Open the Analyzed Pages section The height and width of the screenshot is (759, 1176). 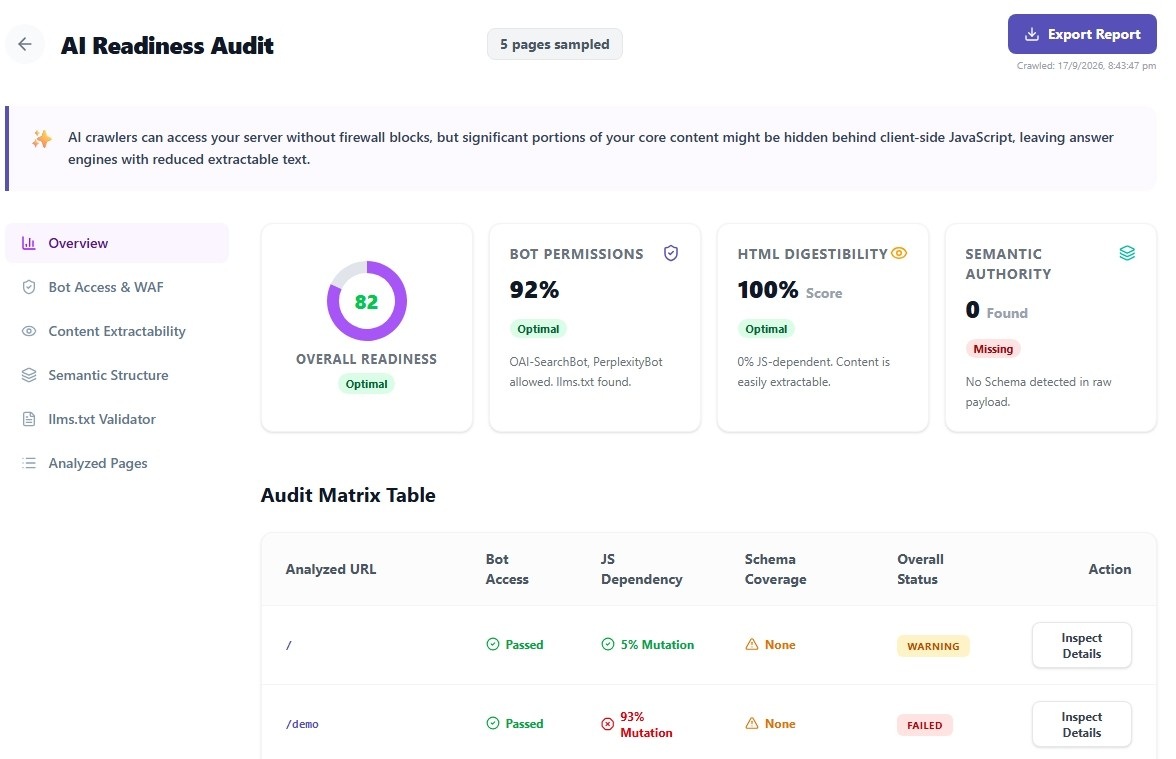pos(117,463)
